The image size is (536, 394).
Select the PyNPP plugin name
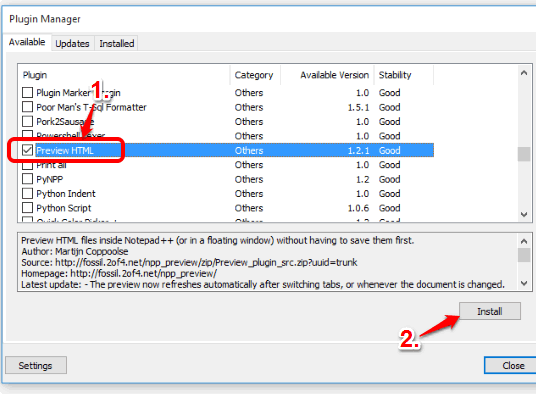pos(50,179)
